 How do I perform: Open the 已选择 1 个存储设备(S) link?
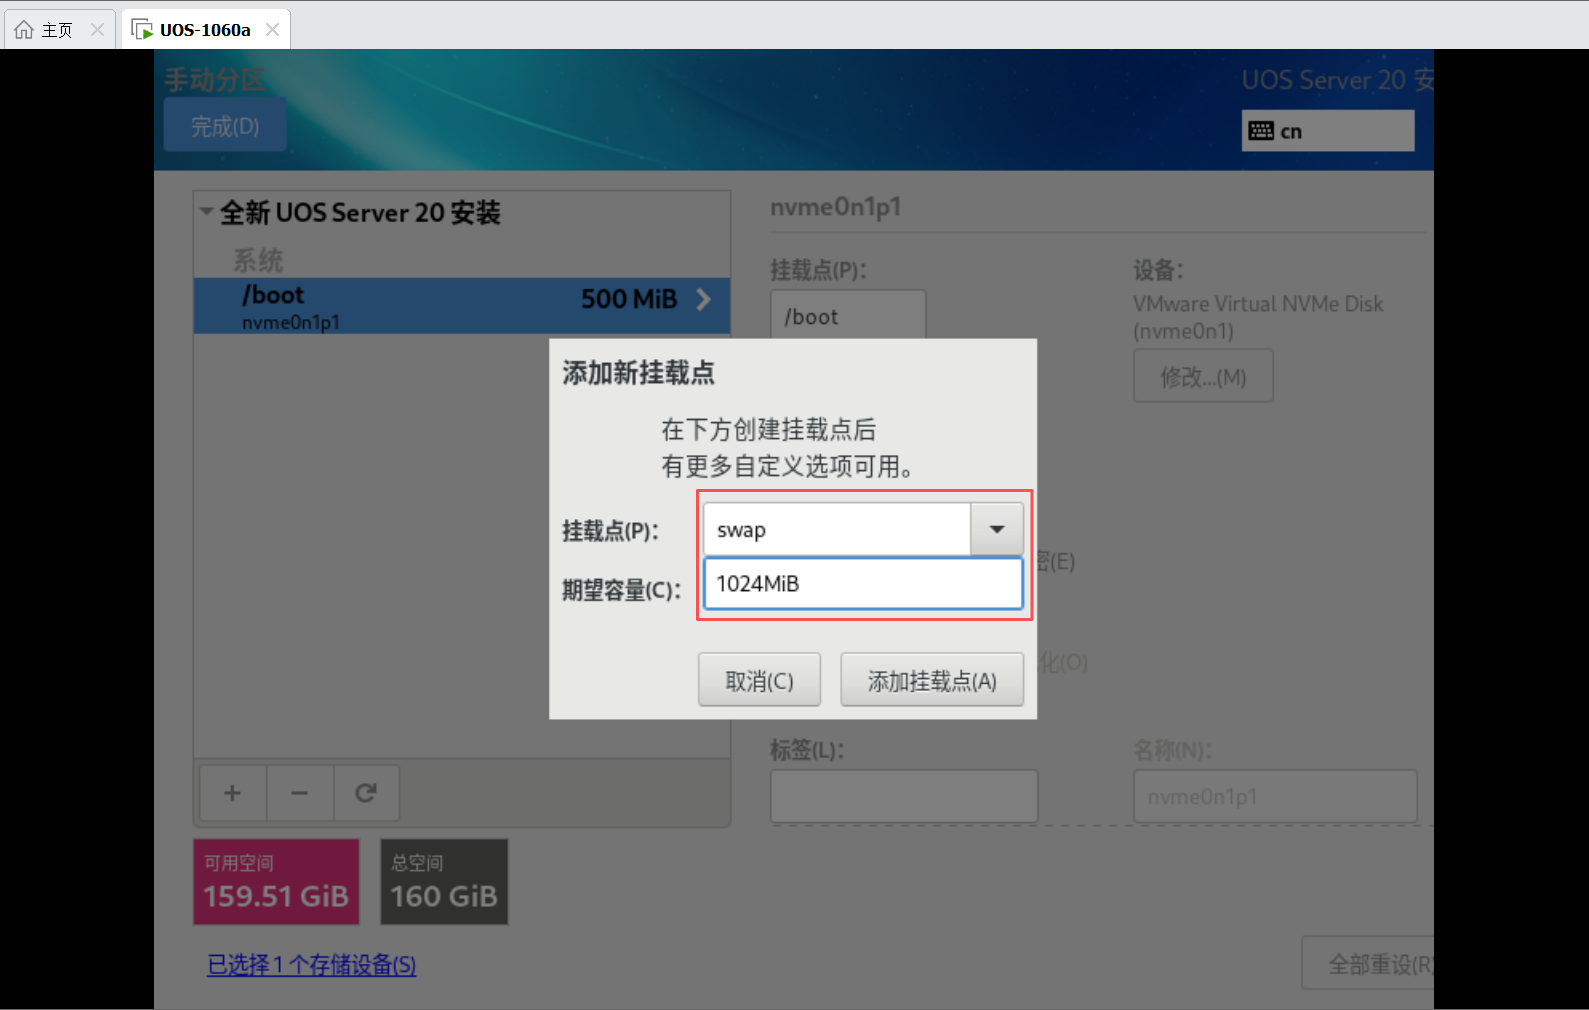click(x=311, y=964)
